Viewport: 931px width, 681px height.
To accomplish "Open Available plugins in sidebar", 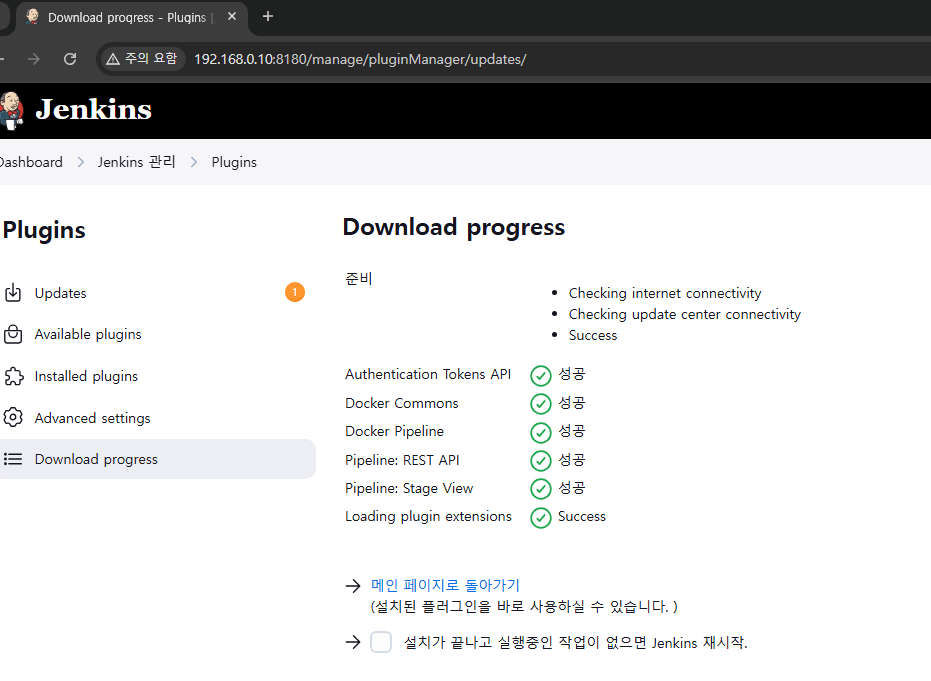I will pyautogui.click(x=157, y=334).
